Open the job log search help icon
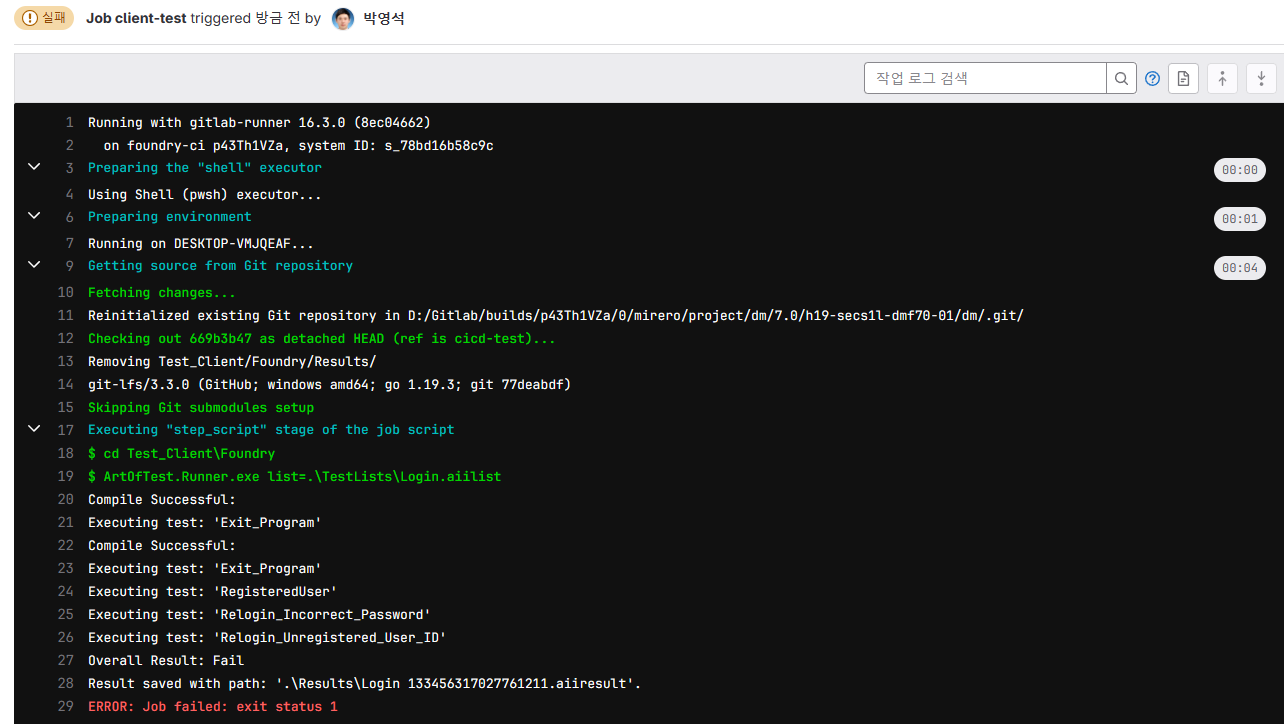1284x724 pixels. [x=1152, y=78]
